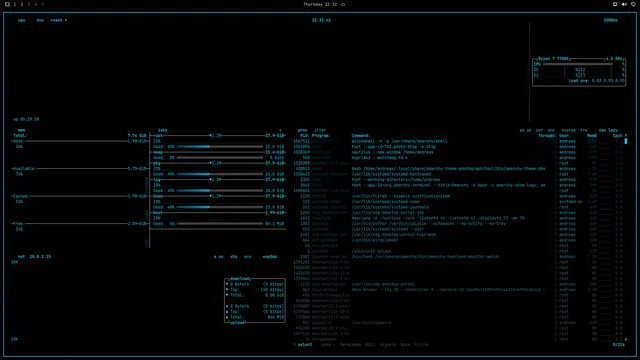The image size is (640, 360).
Task: Toggle the net 'sync' option
Action: coord(219,257)
